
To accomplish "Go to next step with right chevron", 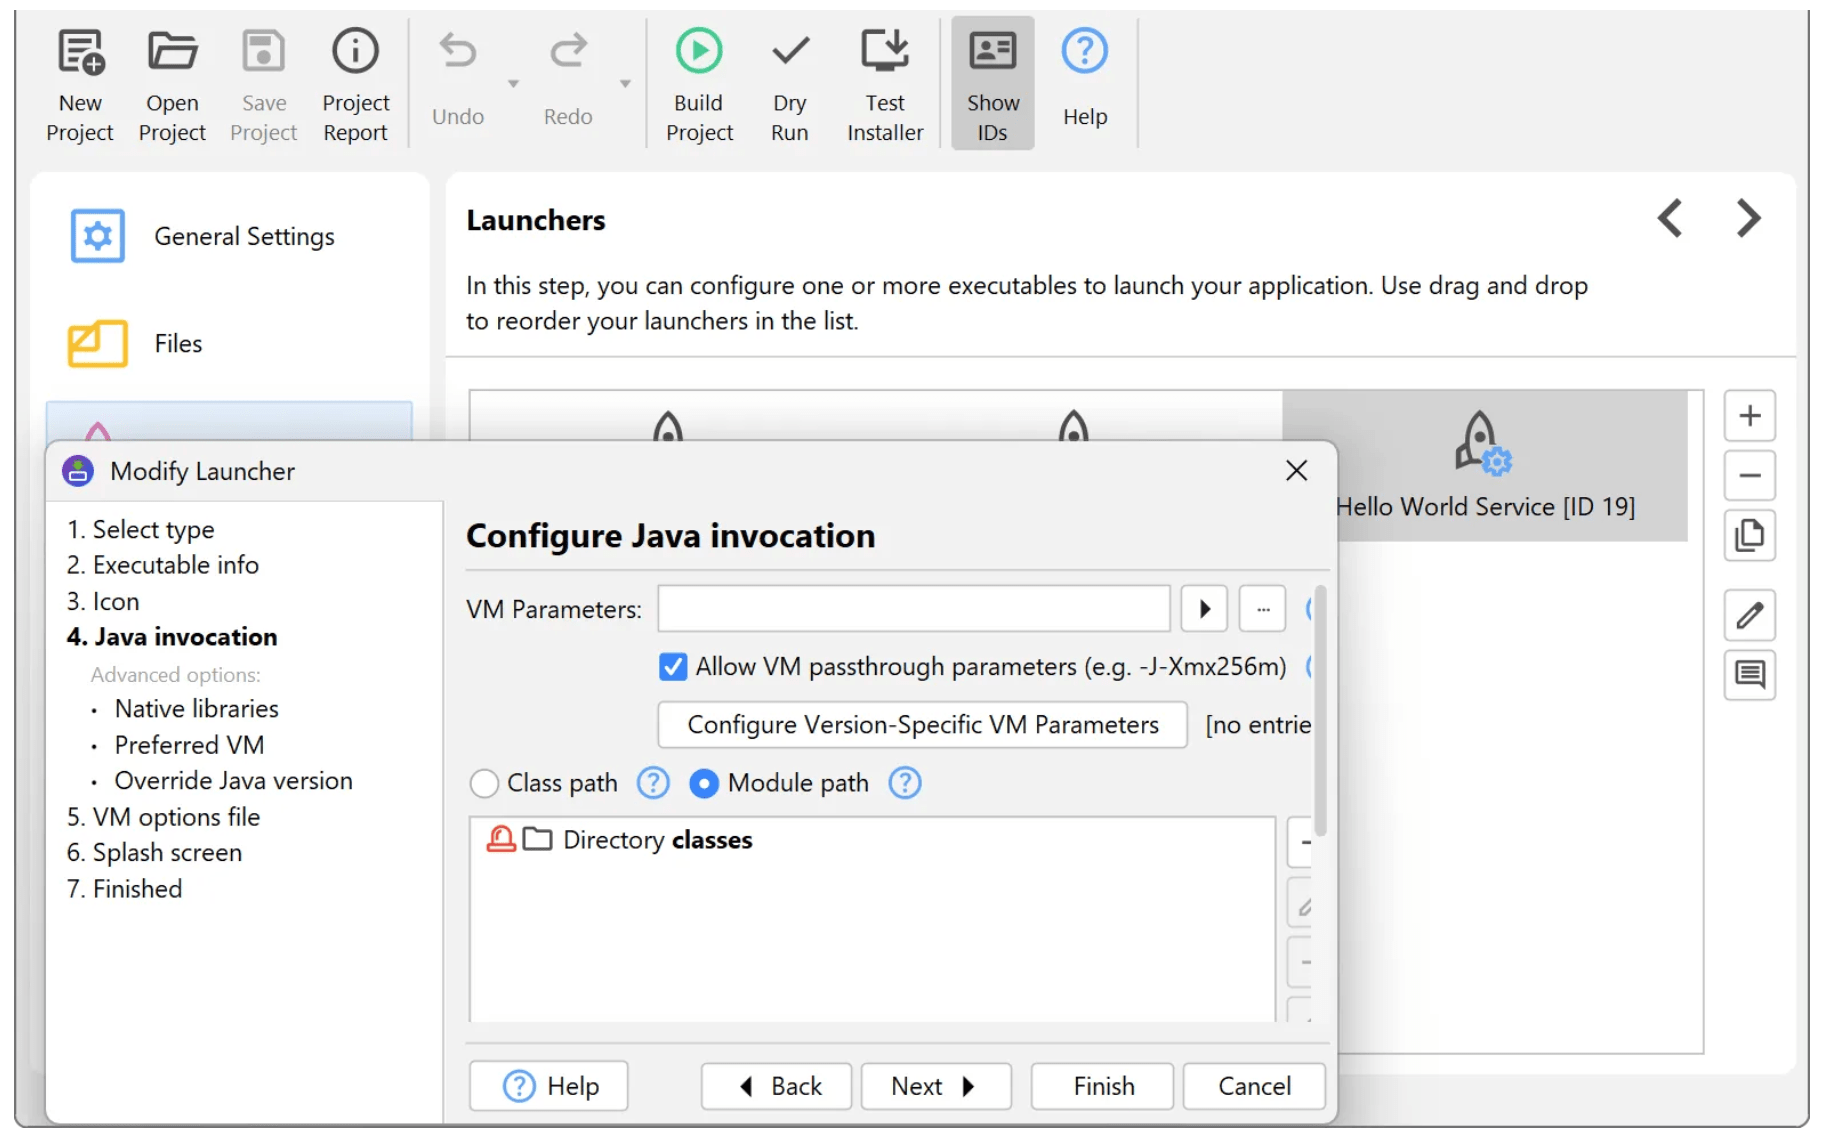I will (1748, 218).
